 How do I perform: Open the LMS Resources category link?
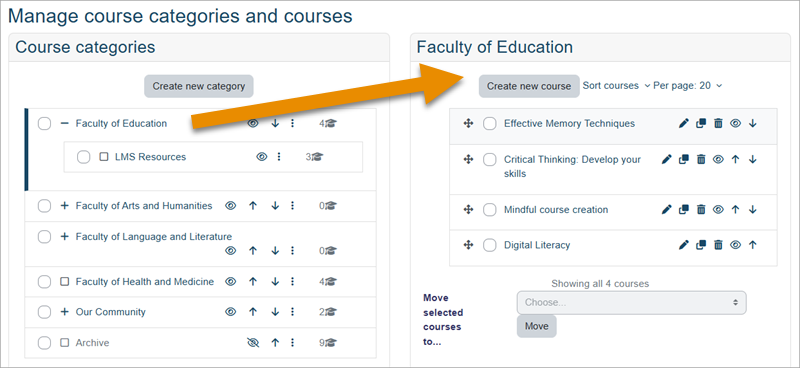coord(151,157)
